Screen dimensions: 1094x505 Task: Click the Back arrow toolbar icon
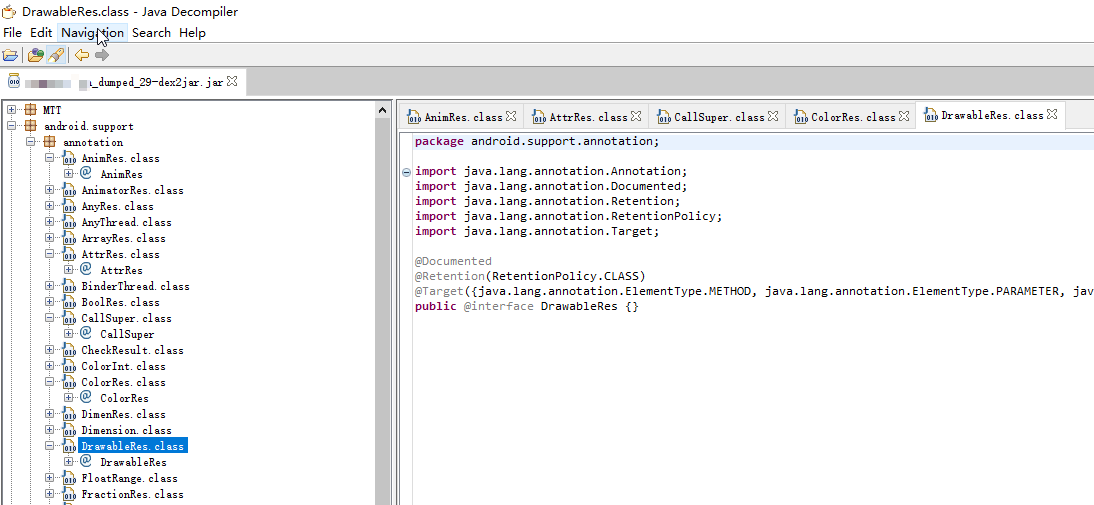82,55
